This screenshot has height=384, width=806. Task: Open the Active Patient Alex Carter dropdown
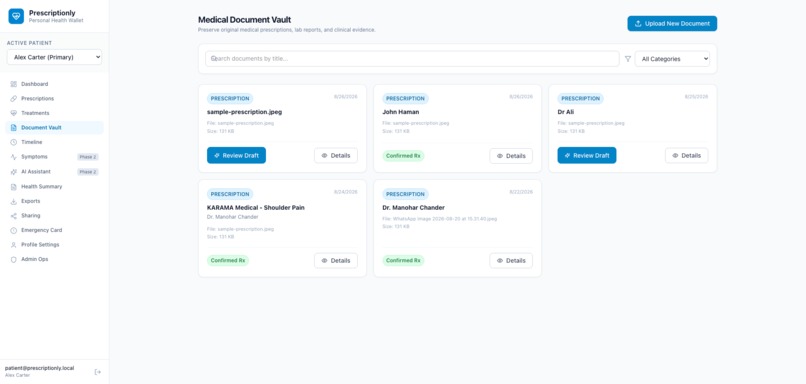[x=54, y=57]
